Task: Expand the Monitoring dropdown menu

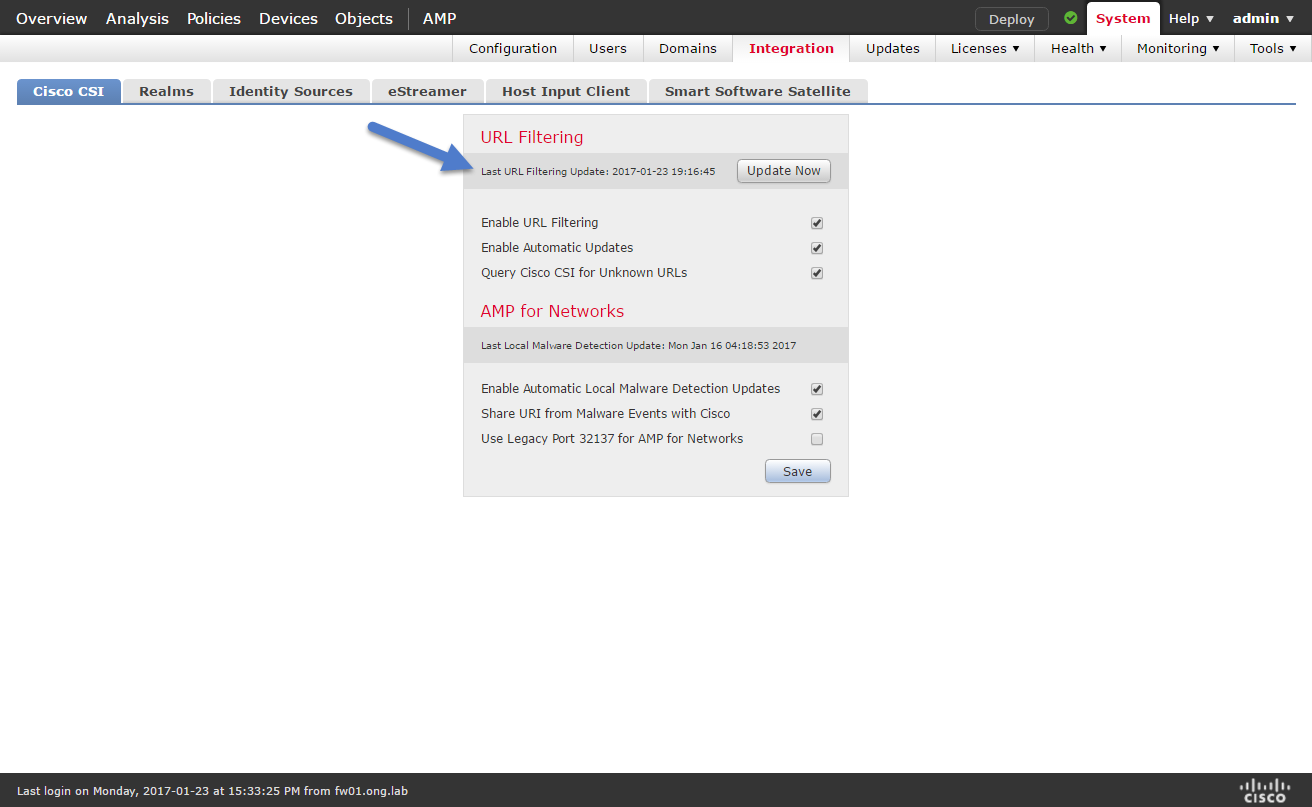Action: tap(1178, 48)
